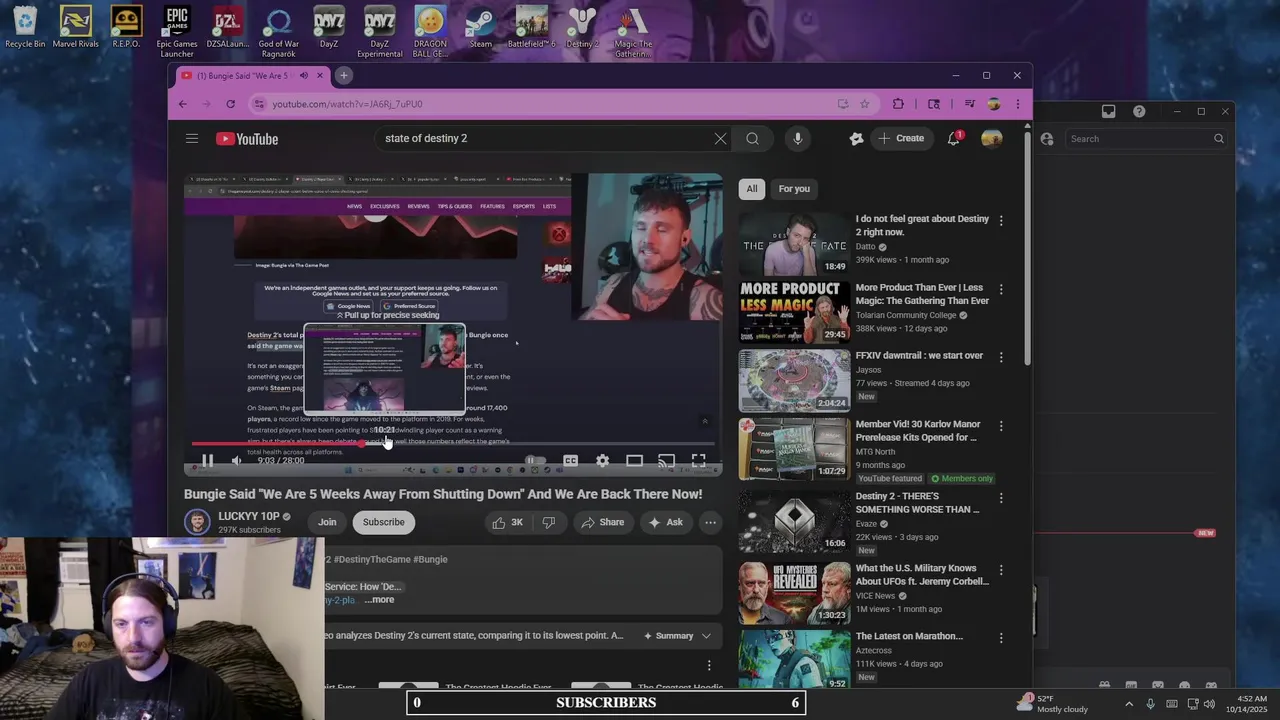Open the help icon in background window
The image size is (1280, 720).
(x=1139, y=111)
